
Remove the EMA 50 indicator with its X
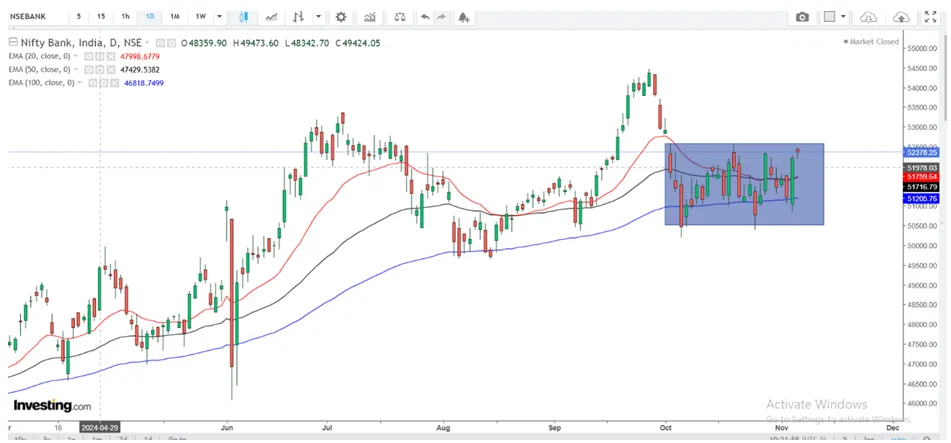click(x=111, y=69)
